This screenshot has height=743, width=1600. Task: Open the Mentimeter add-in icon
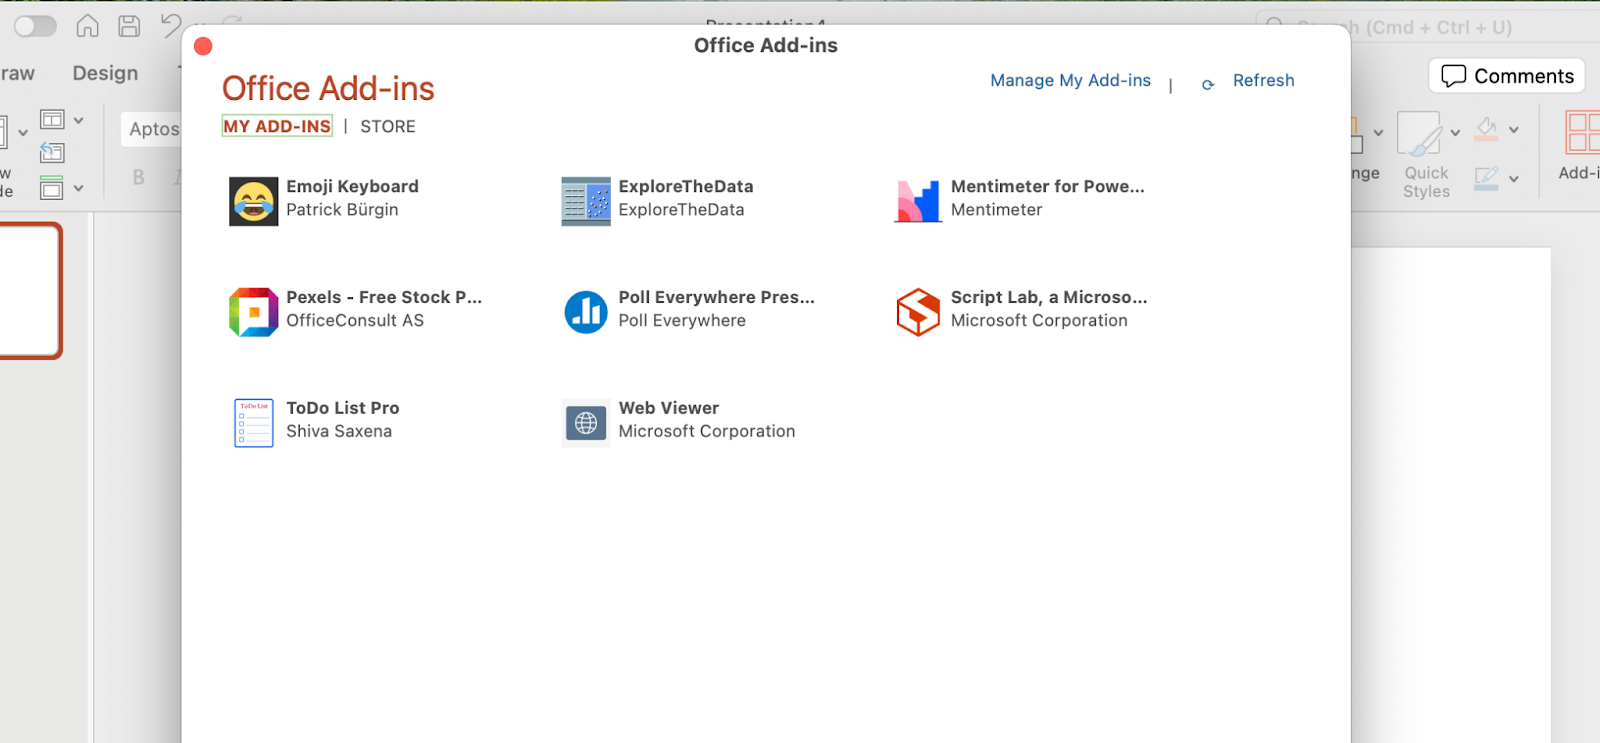click(x=918, y=202)
